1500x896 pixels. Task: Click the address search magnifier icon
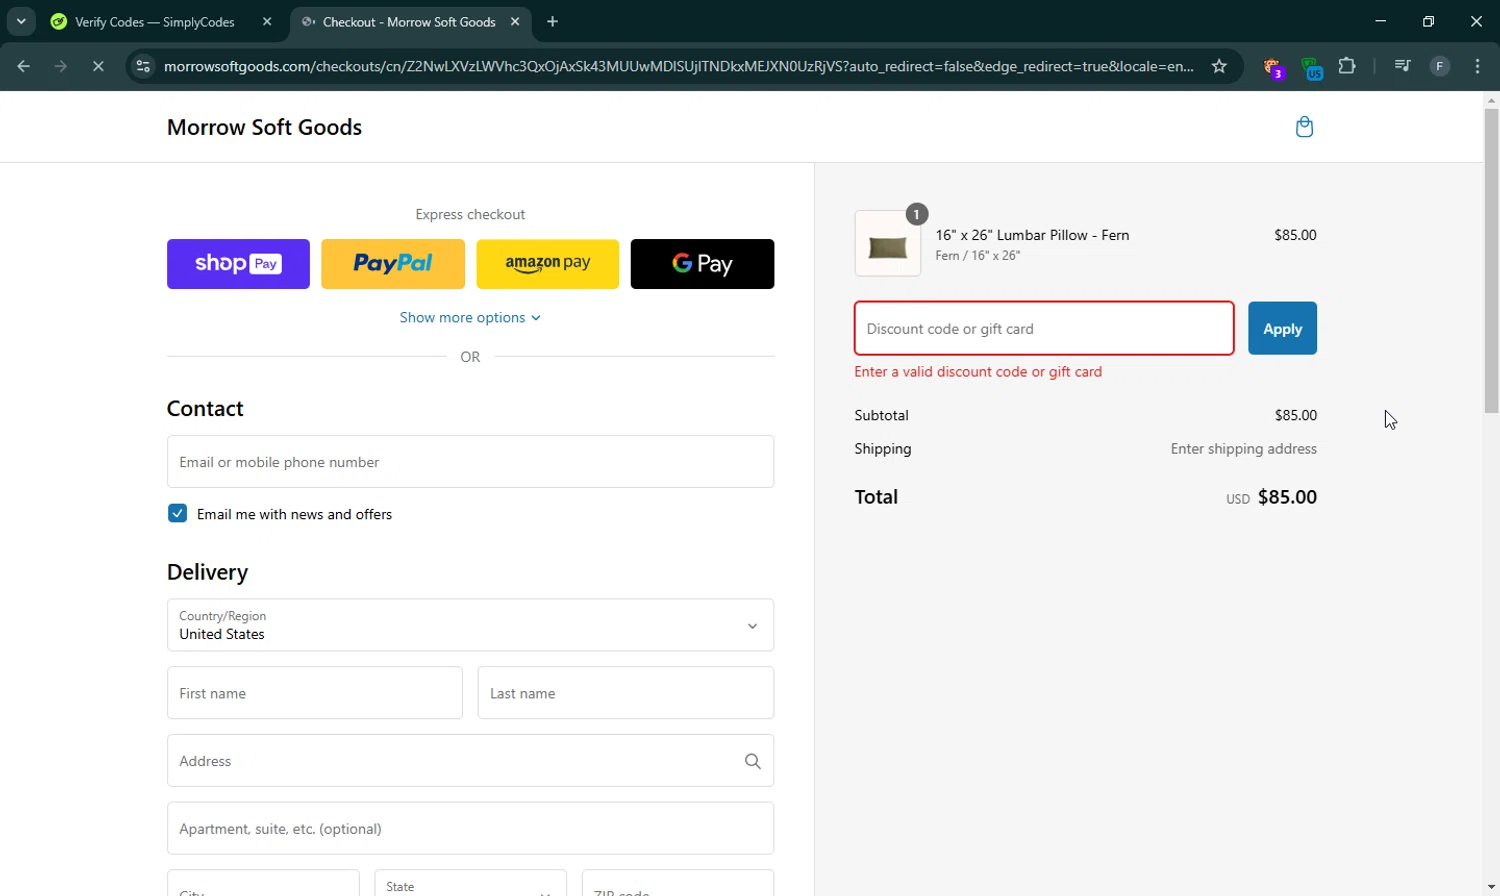pyautogui.click(x=753, y=761)
